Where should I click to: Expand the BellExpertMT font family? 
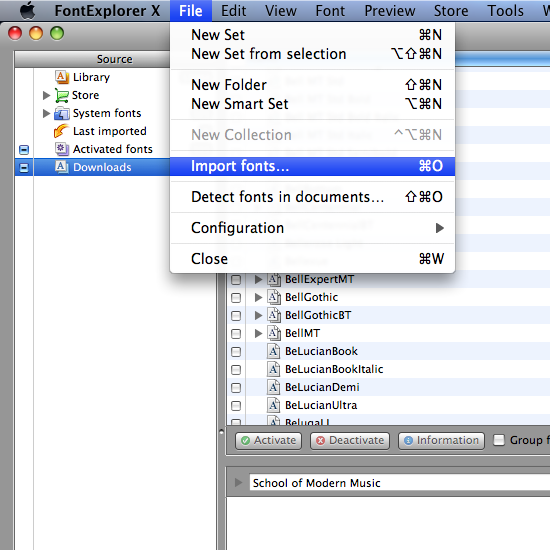[x=259, y=279]
